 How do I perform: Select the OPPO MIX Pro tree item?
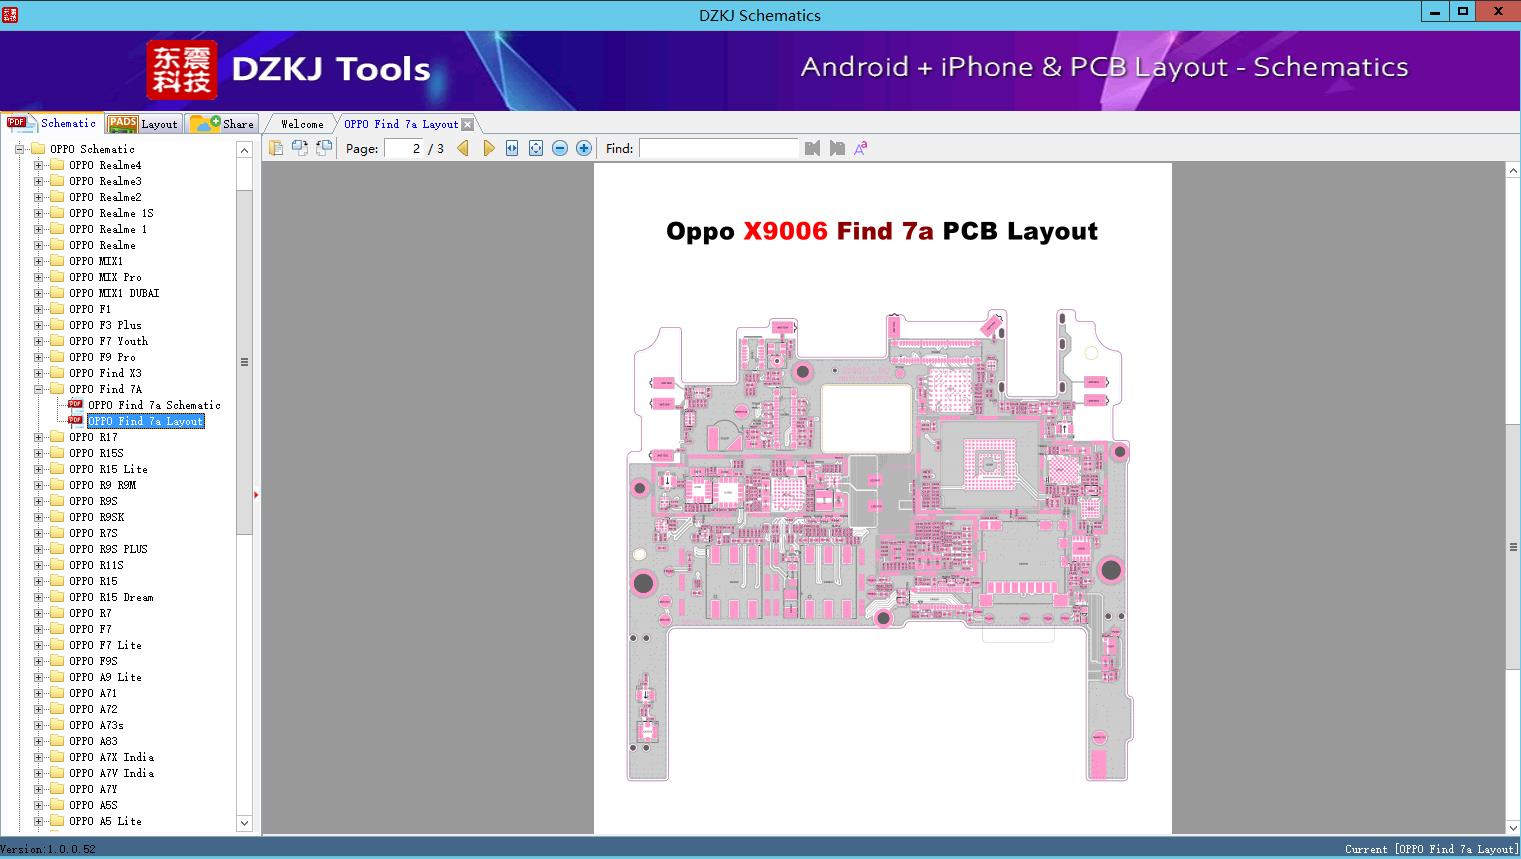pyautogui.click(x=105, y=277)
